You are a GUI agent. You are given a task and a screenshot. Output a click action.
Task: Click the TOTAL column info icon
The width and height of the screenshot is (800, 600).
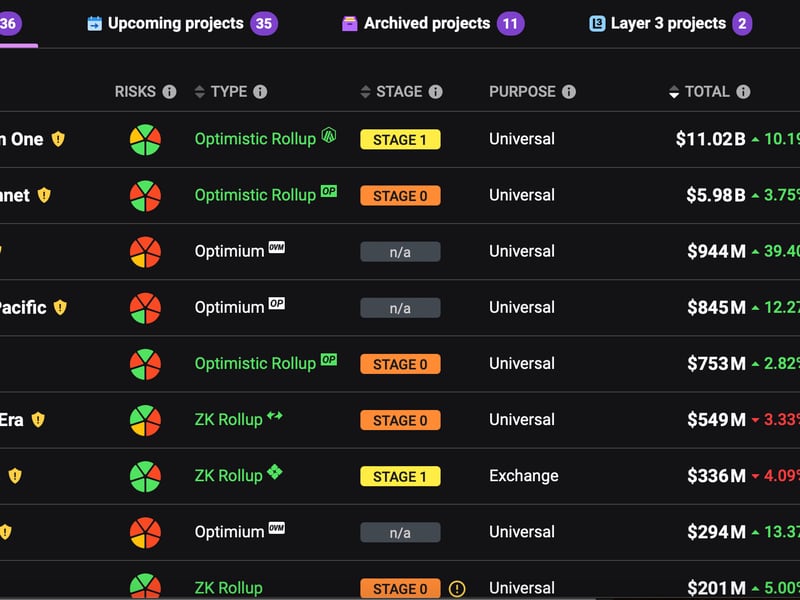tap(743, 92)
